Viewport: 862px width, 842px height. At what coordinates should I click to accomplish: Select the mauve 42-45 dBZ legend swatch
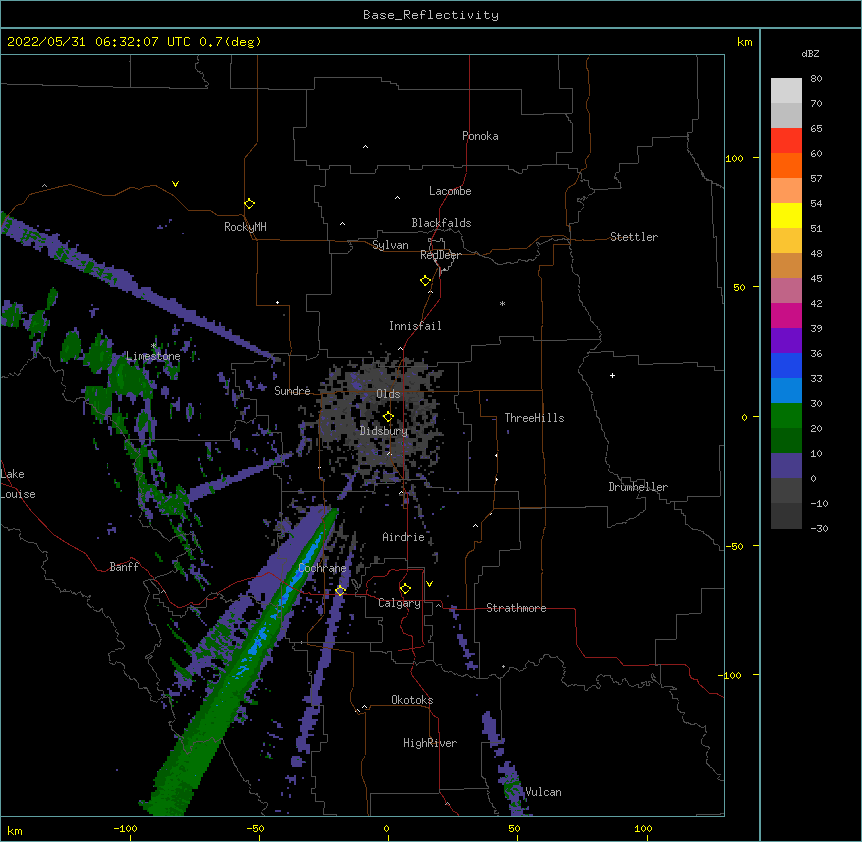pyautogui.click(x=786, y=291)
